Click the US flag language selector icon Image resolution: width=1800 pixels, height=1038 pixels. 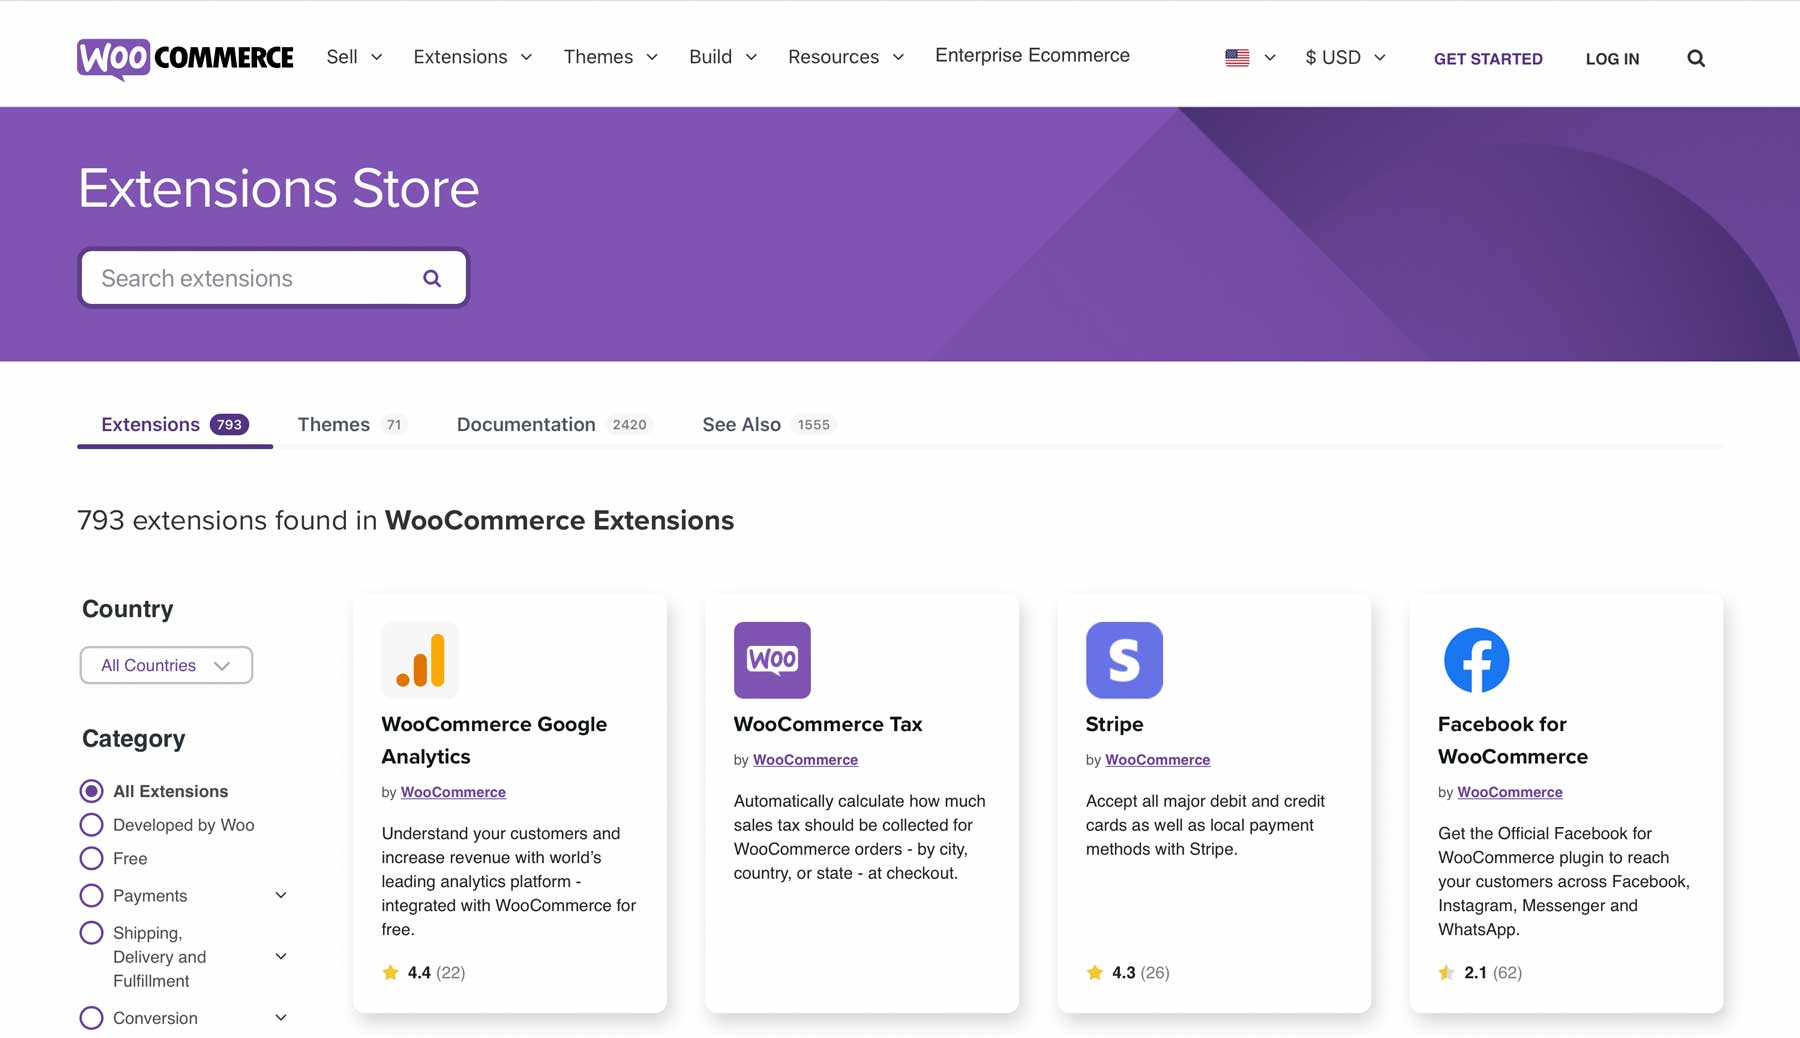point(1238,58)
